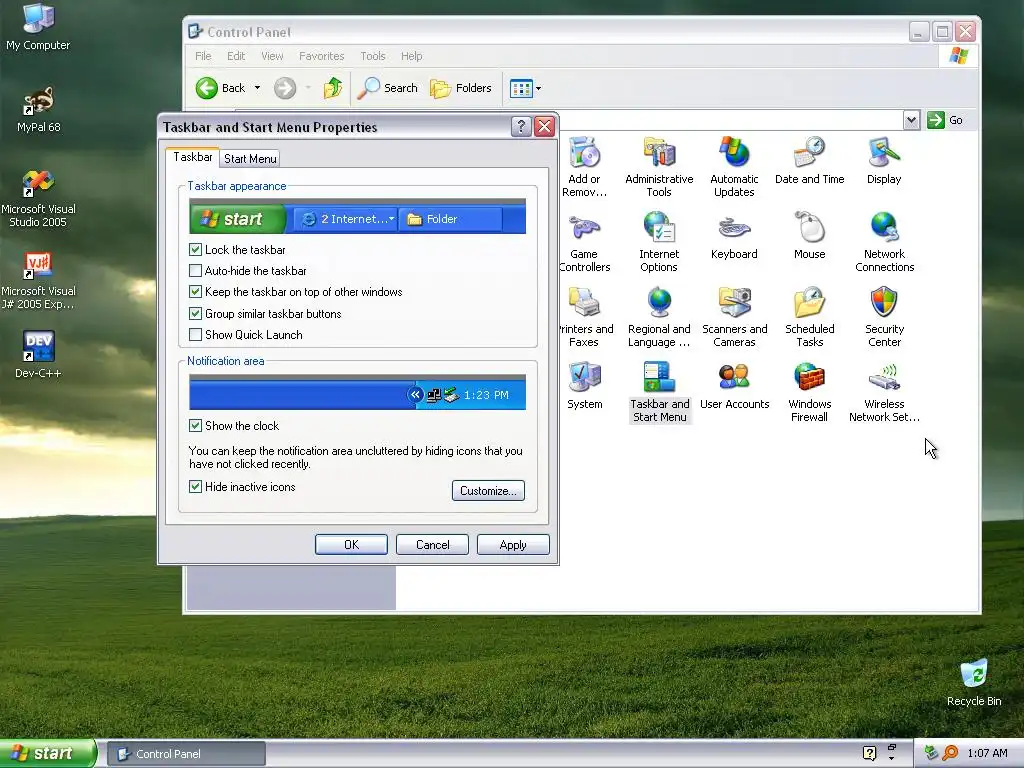1024x768 pixels.
Task: Open the Game Controllers icon
Action: coord(584,242)
